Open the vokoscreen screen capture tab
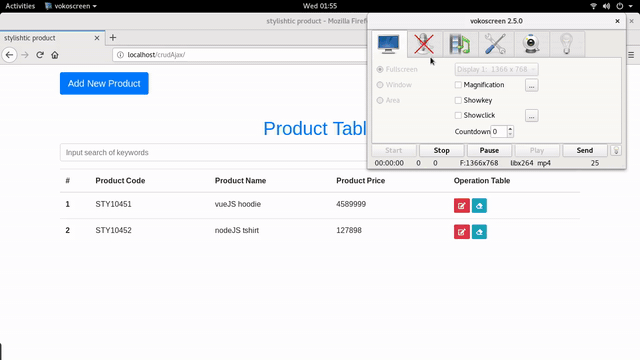640x360 pixels. (389, 44)
